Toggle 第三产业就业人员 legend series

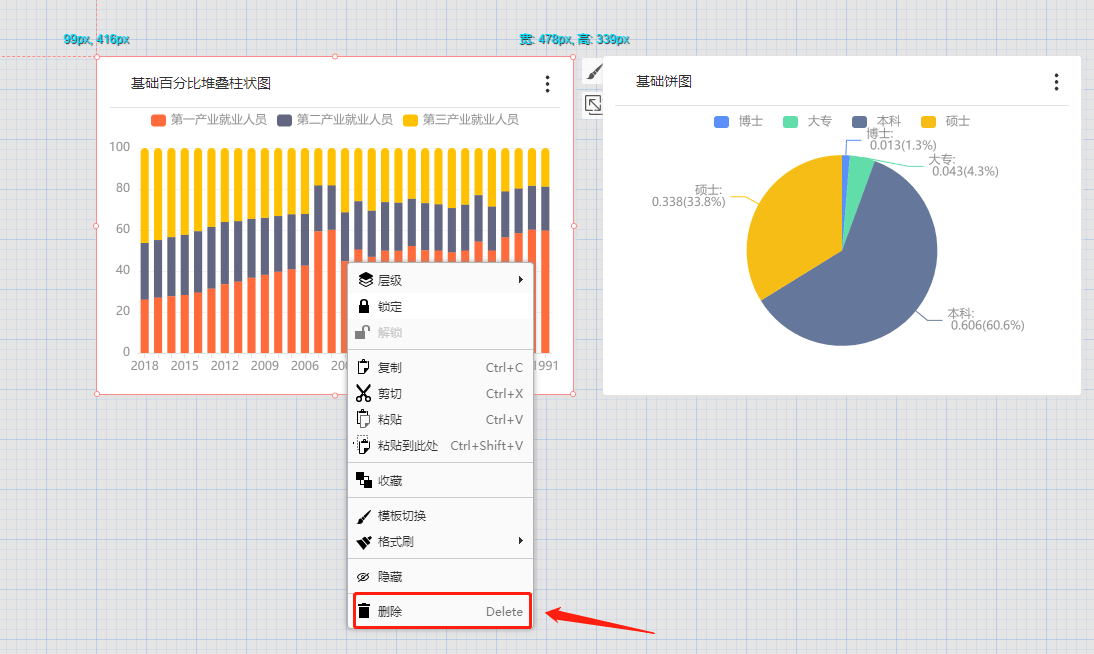point(461,120)
